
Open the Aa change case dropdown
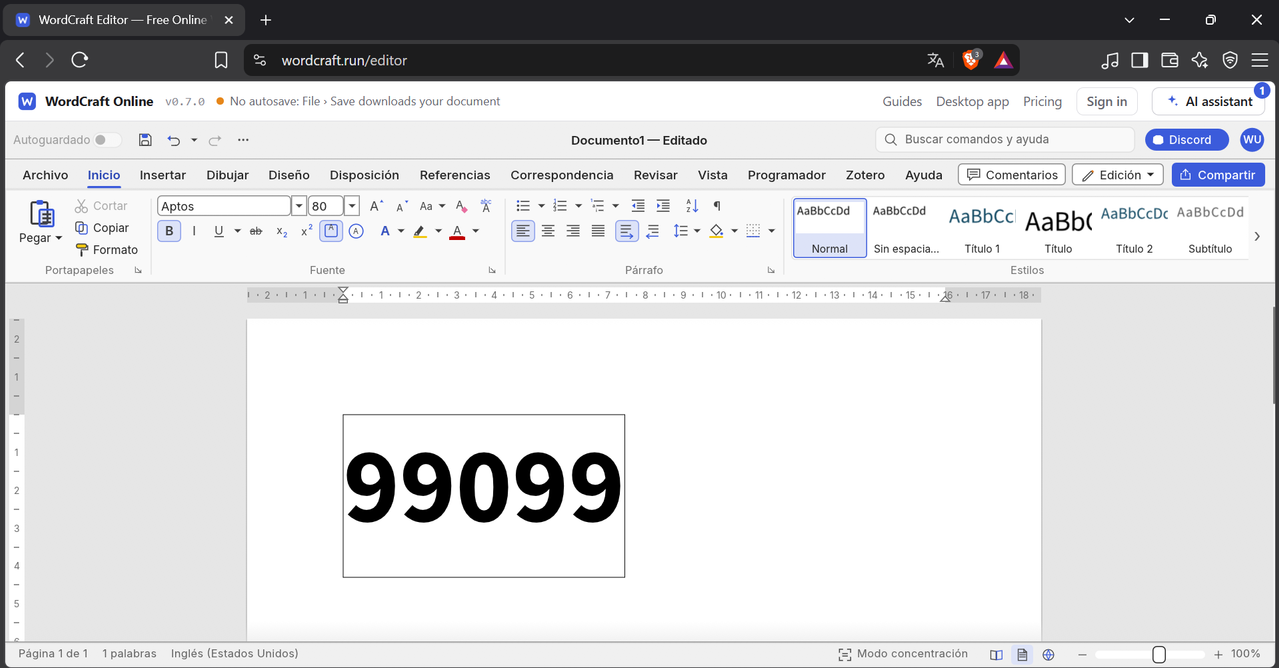click(431, 206)
